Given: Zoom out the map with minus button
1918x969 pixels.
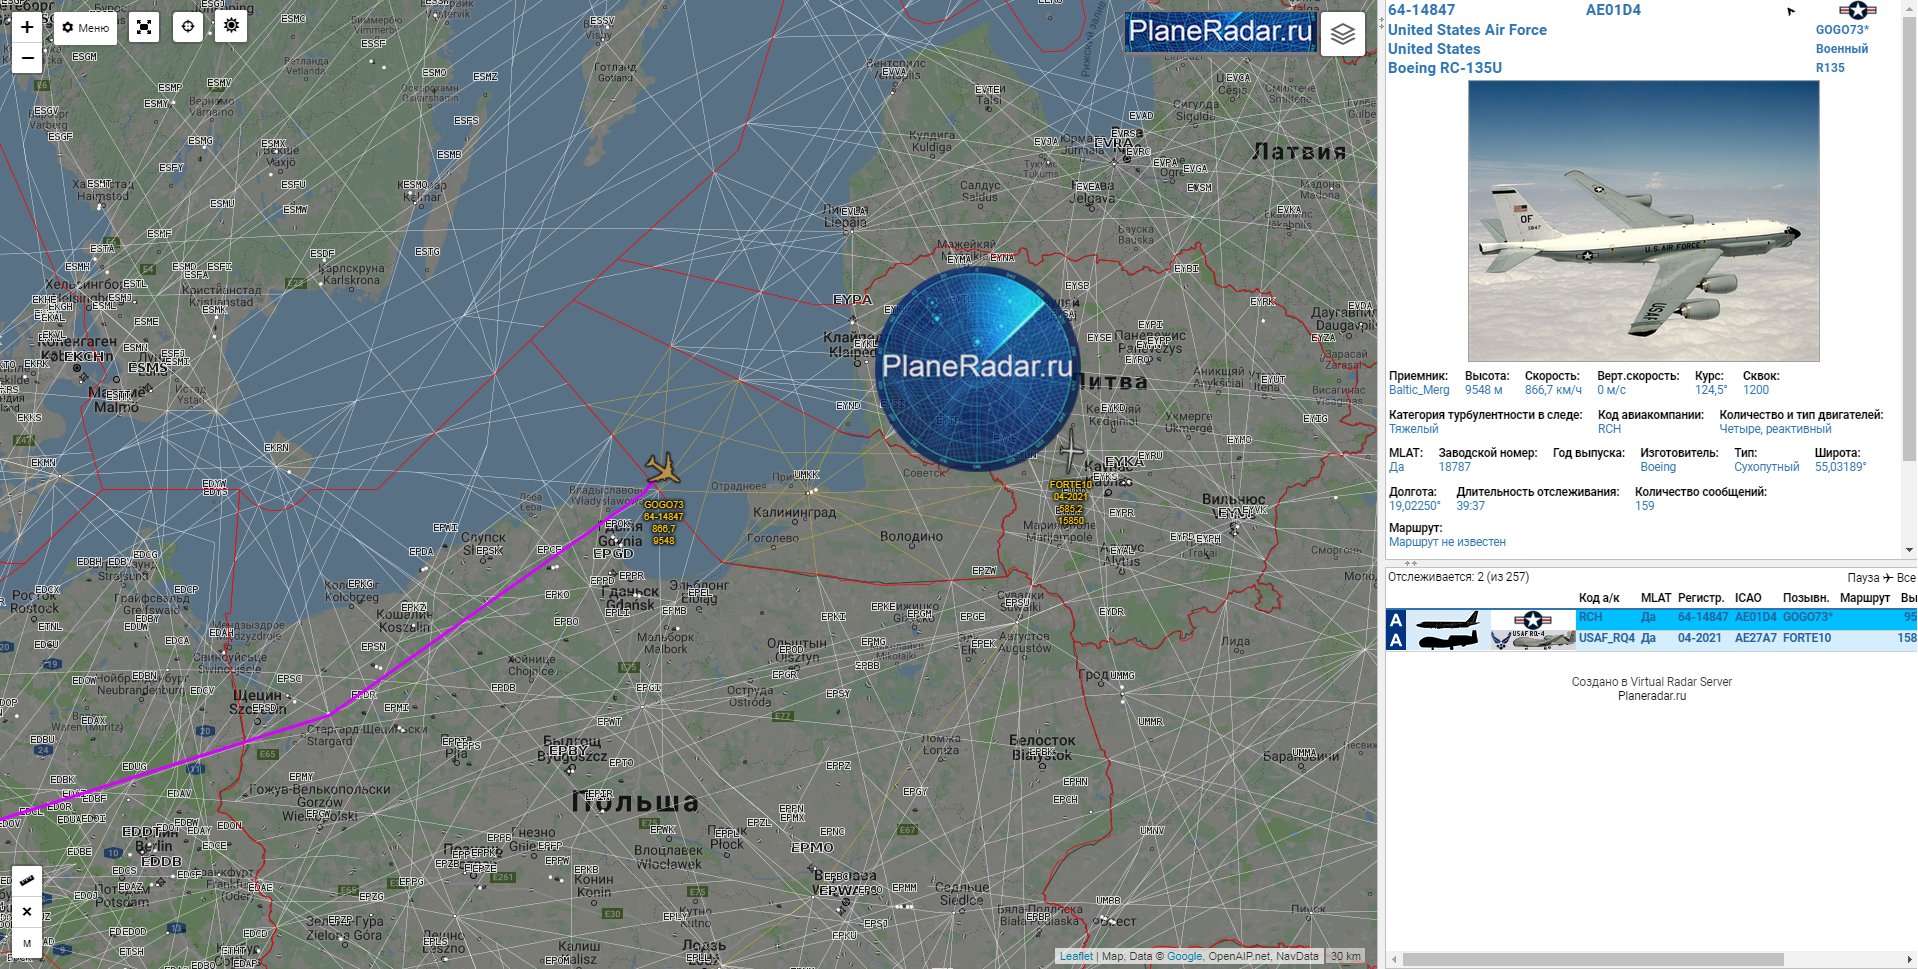Looking at the screenshot, I should [x=27, y=59].
